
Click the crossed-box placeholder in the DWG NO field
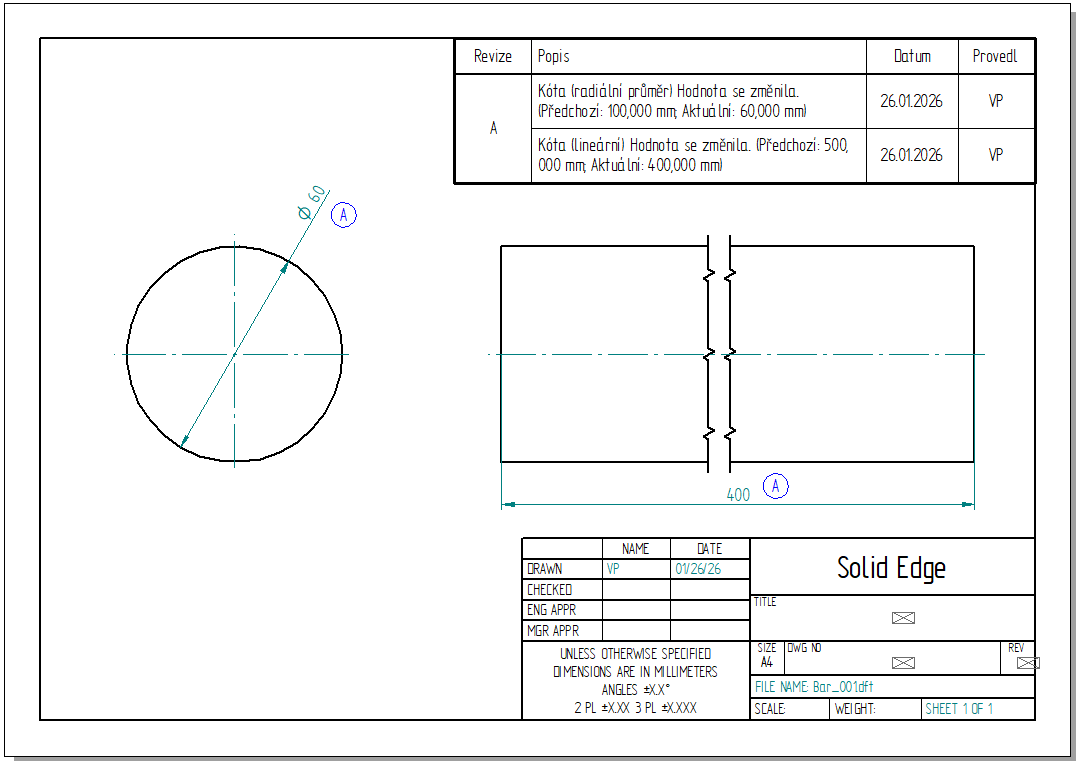click(903, 663)
